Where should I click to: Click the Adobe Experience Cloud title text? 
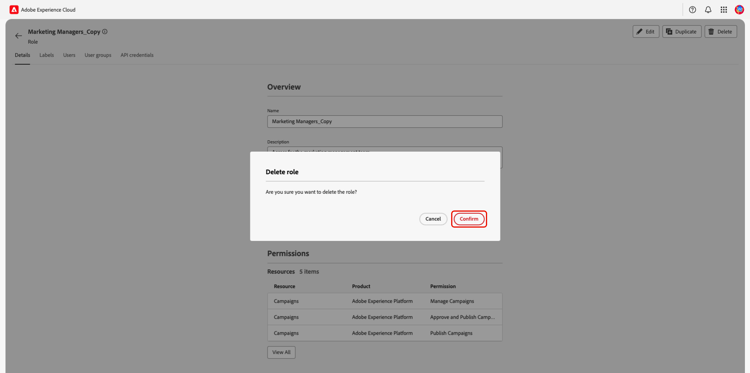pos(48,10)
